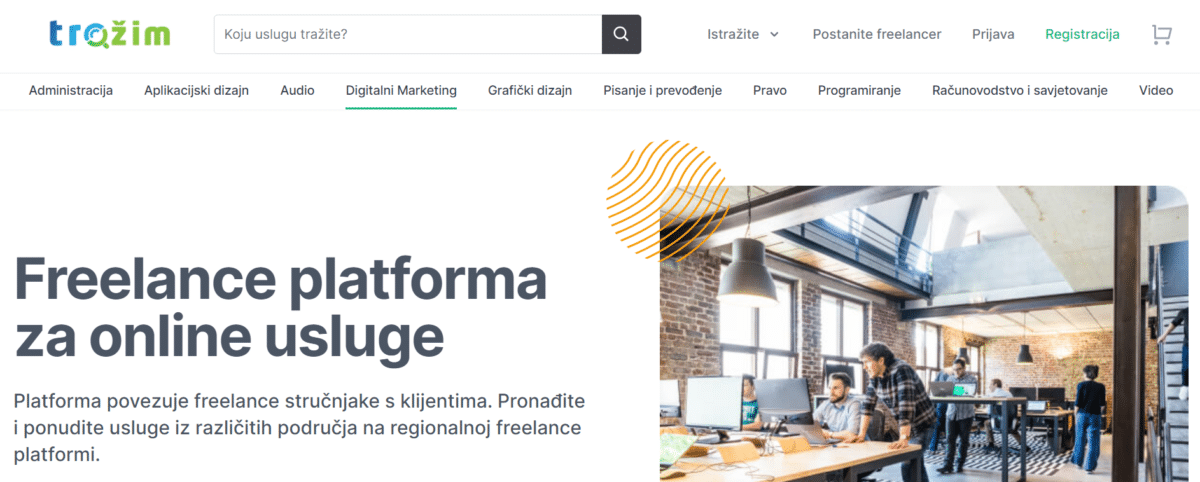Expand the Istražite dropdown chevron
Screen dimensions: 1200x482
pos(774,34)
